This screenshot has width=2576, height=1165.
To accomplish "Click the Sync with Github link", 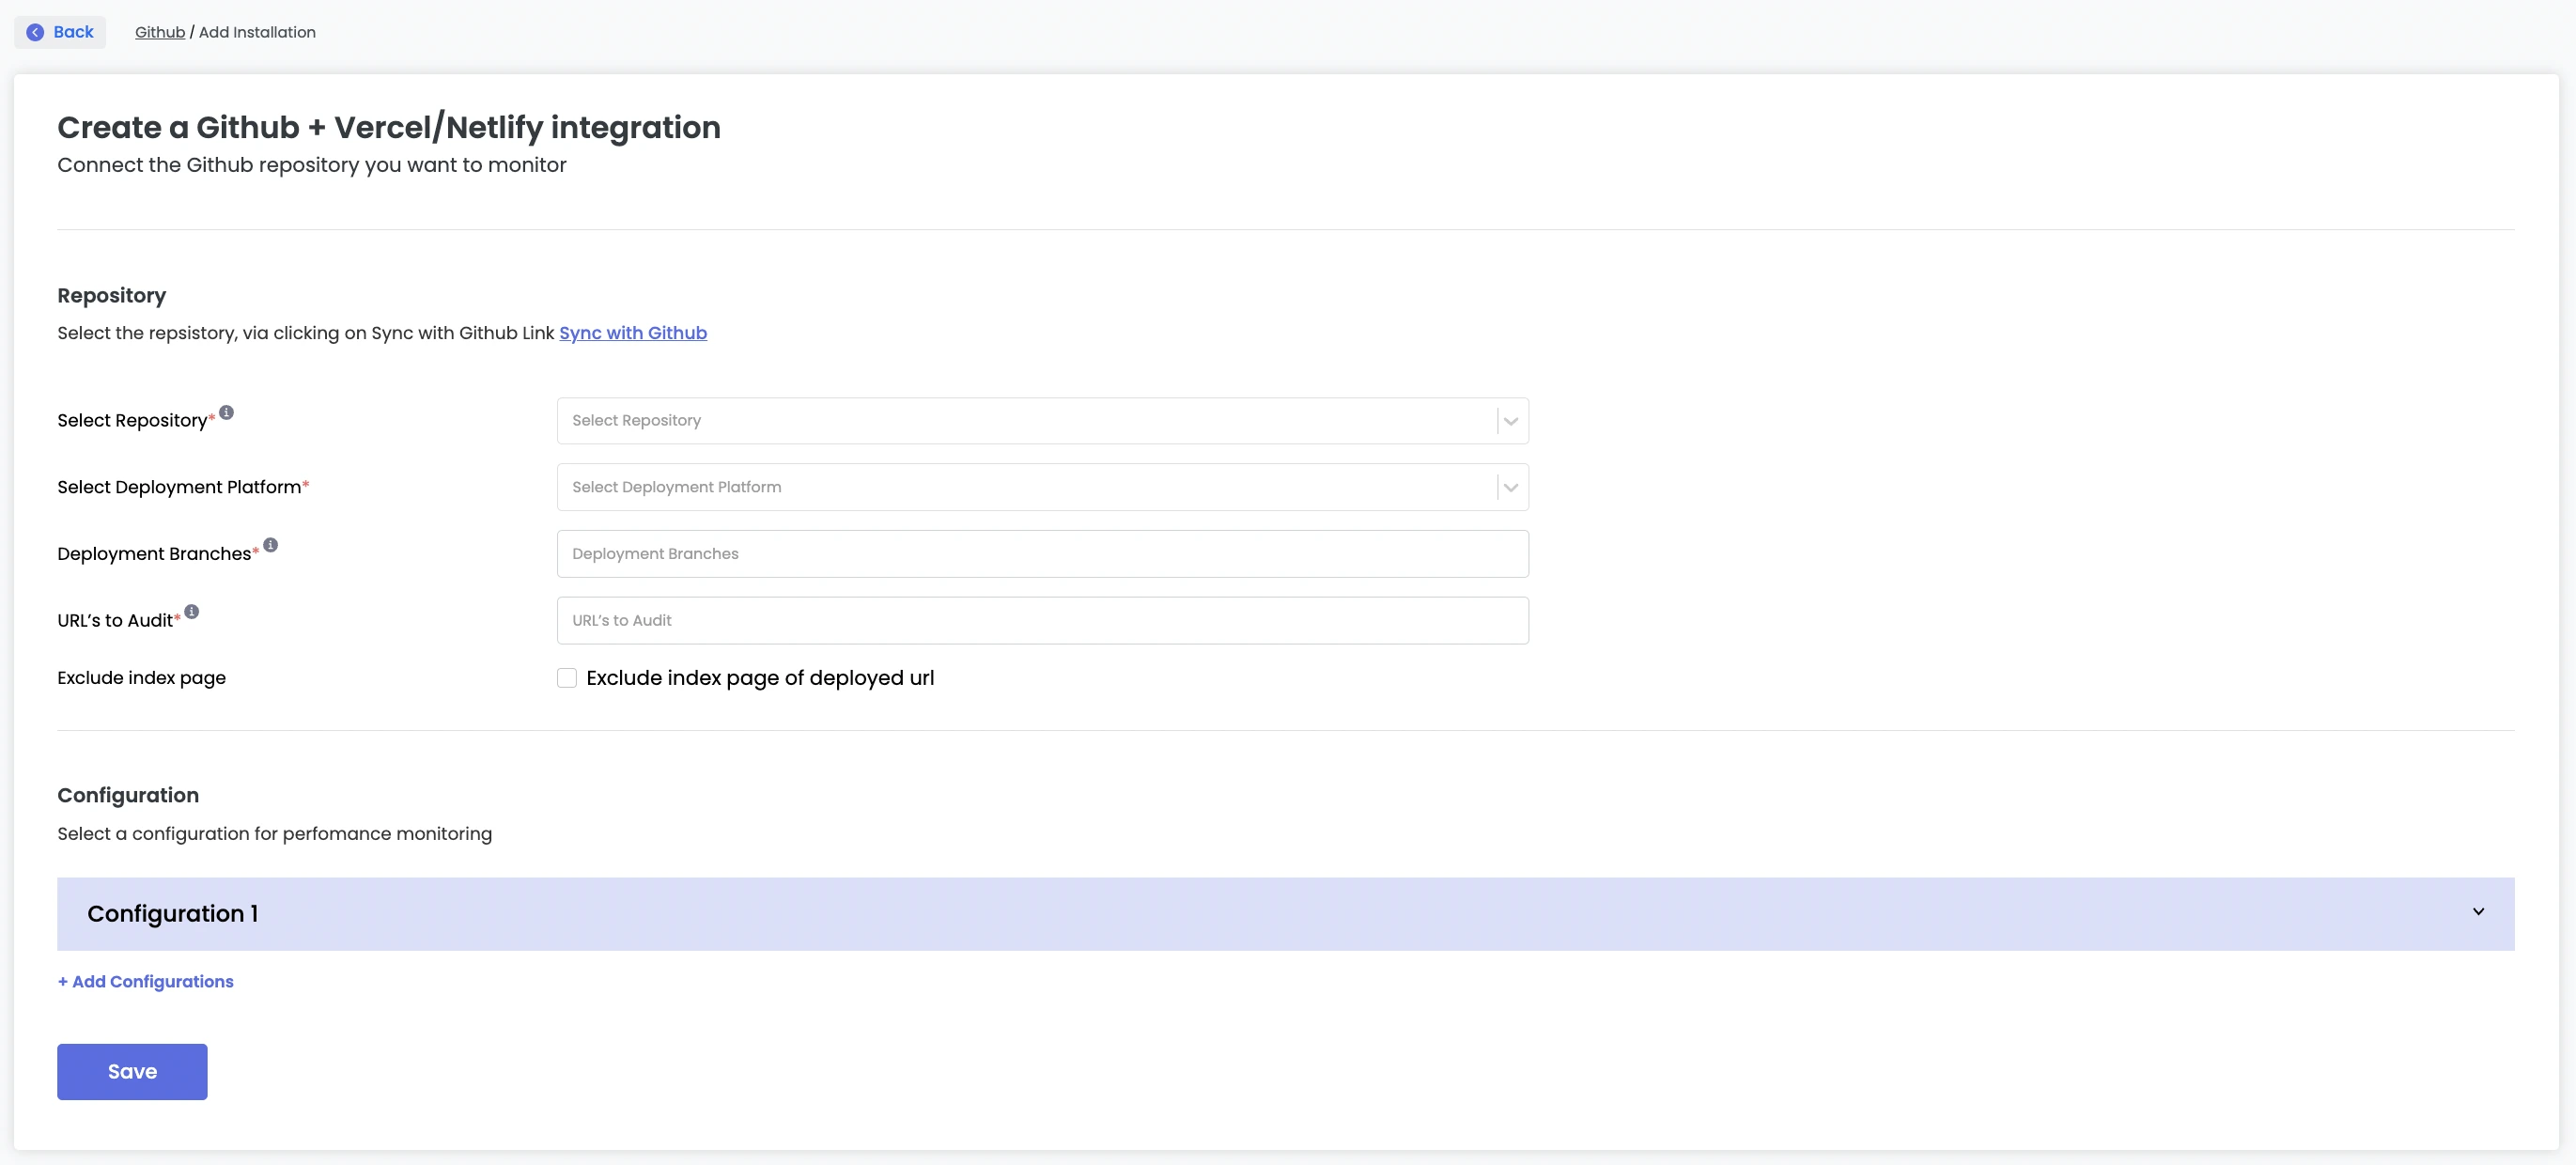I will (x=632, y=332).
